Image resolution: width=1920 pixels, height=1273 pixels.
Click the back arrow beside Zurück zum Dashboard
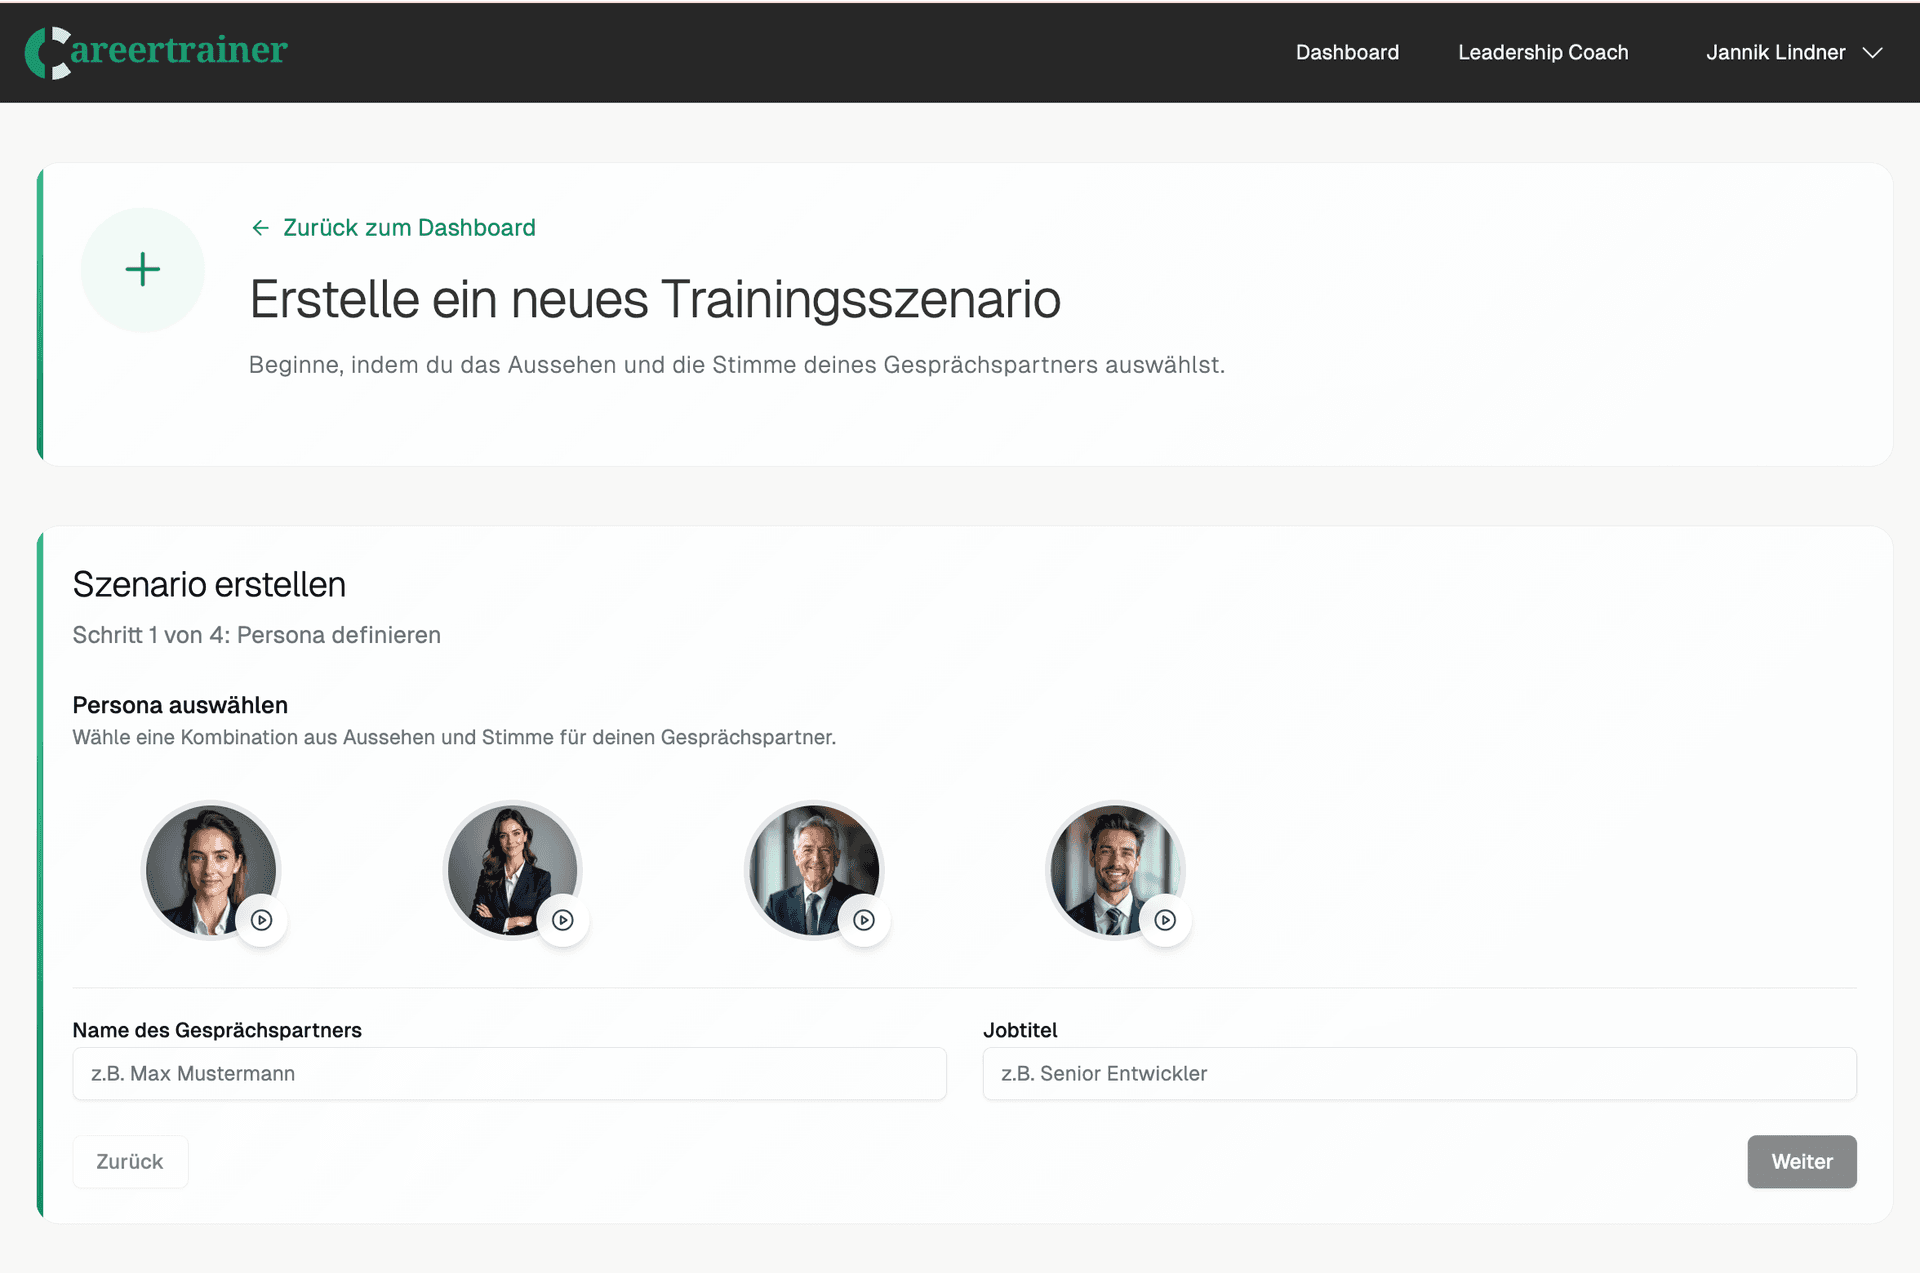260,228
